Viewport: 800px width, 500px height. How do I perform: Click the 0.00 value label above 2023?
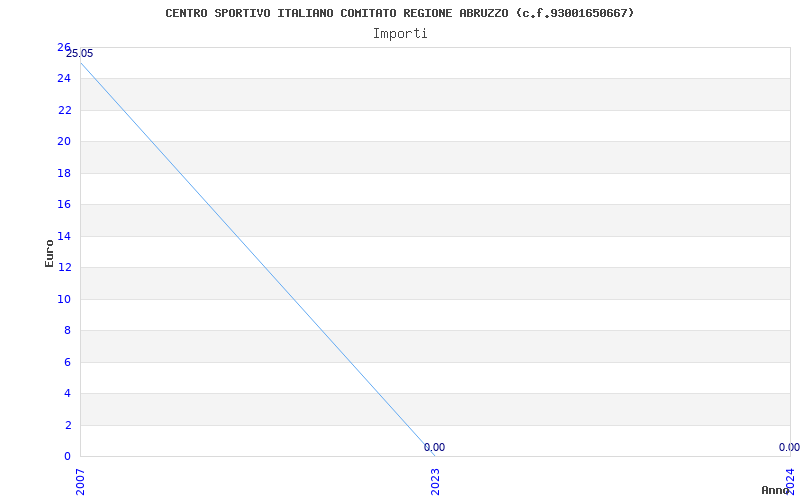pyautogui.click(x=434, y=447)
